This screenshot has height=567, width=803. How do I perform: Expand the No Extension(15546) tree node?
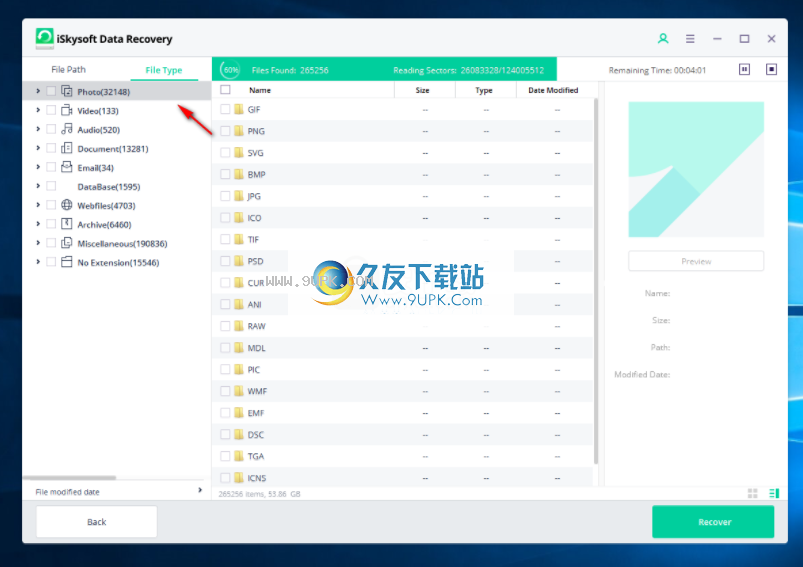(x=38, y=262)
